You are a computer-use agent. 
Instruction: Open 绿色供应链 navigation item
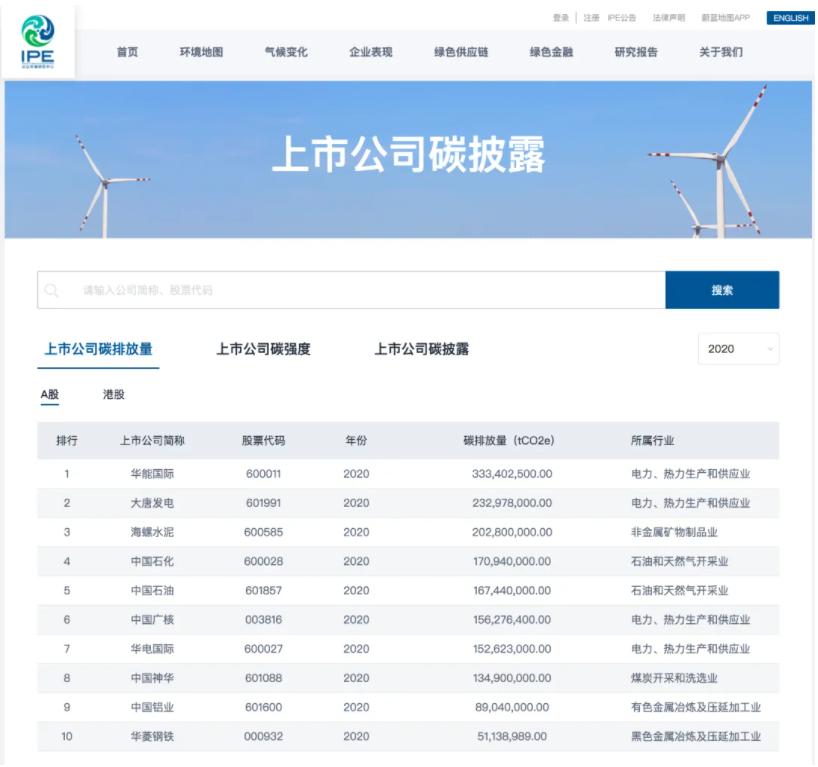point(461,52)
